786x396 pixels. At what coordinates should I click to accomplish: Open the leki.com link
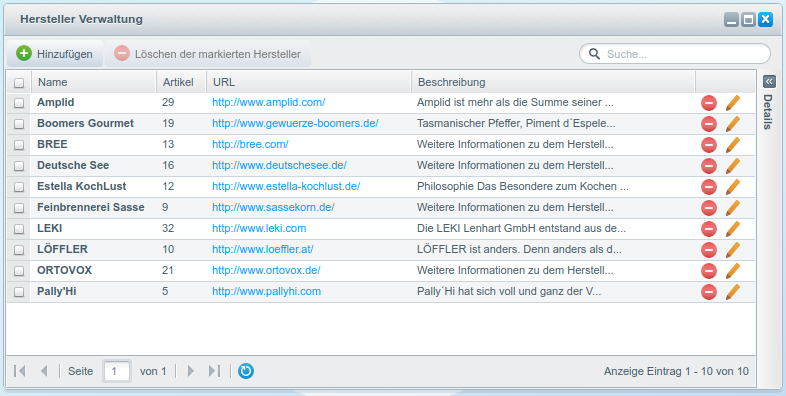click(259, 229)
